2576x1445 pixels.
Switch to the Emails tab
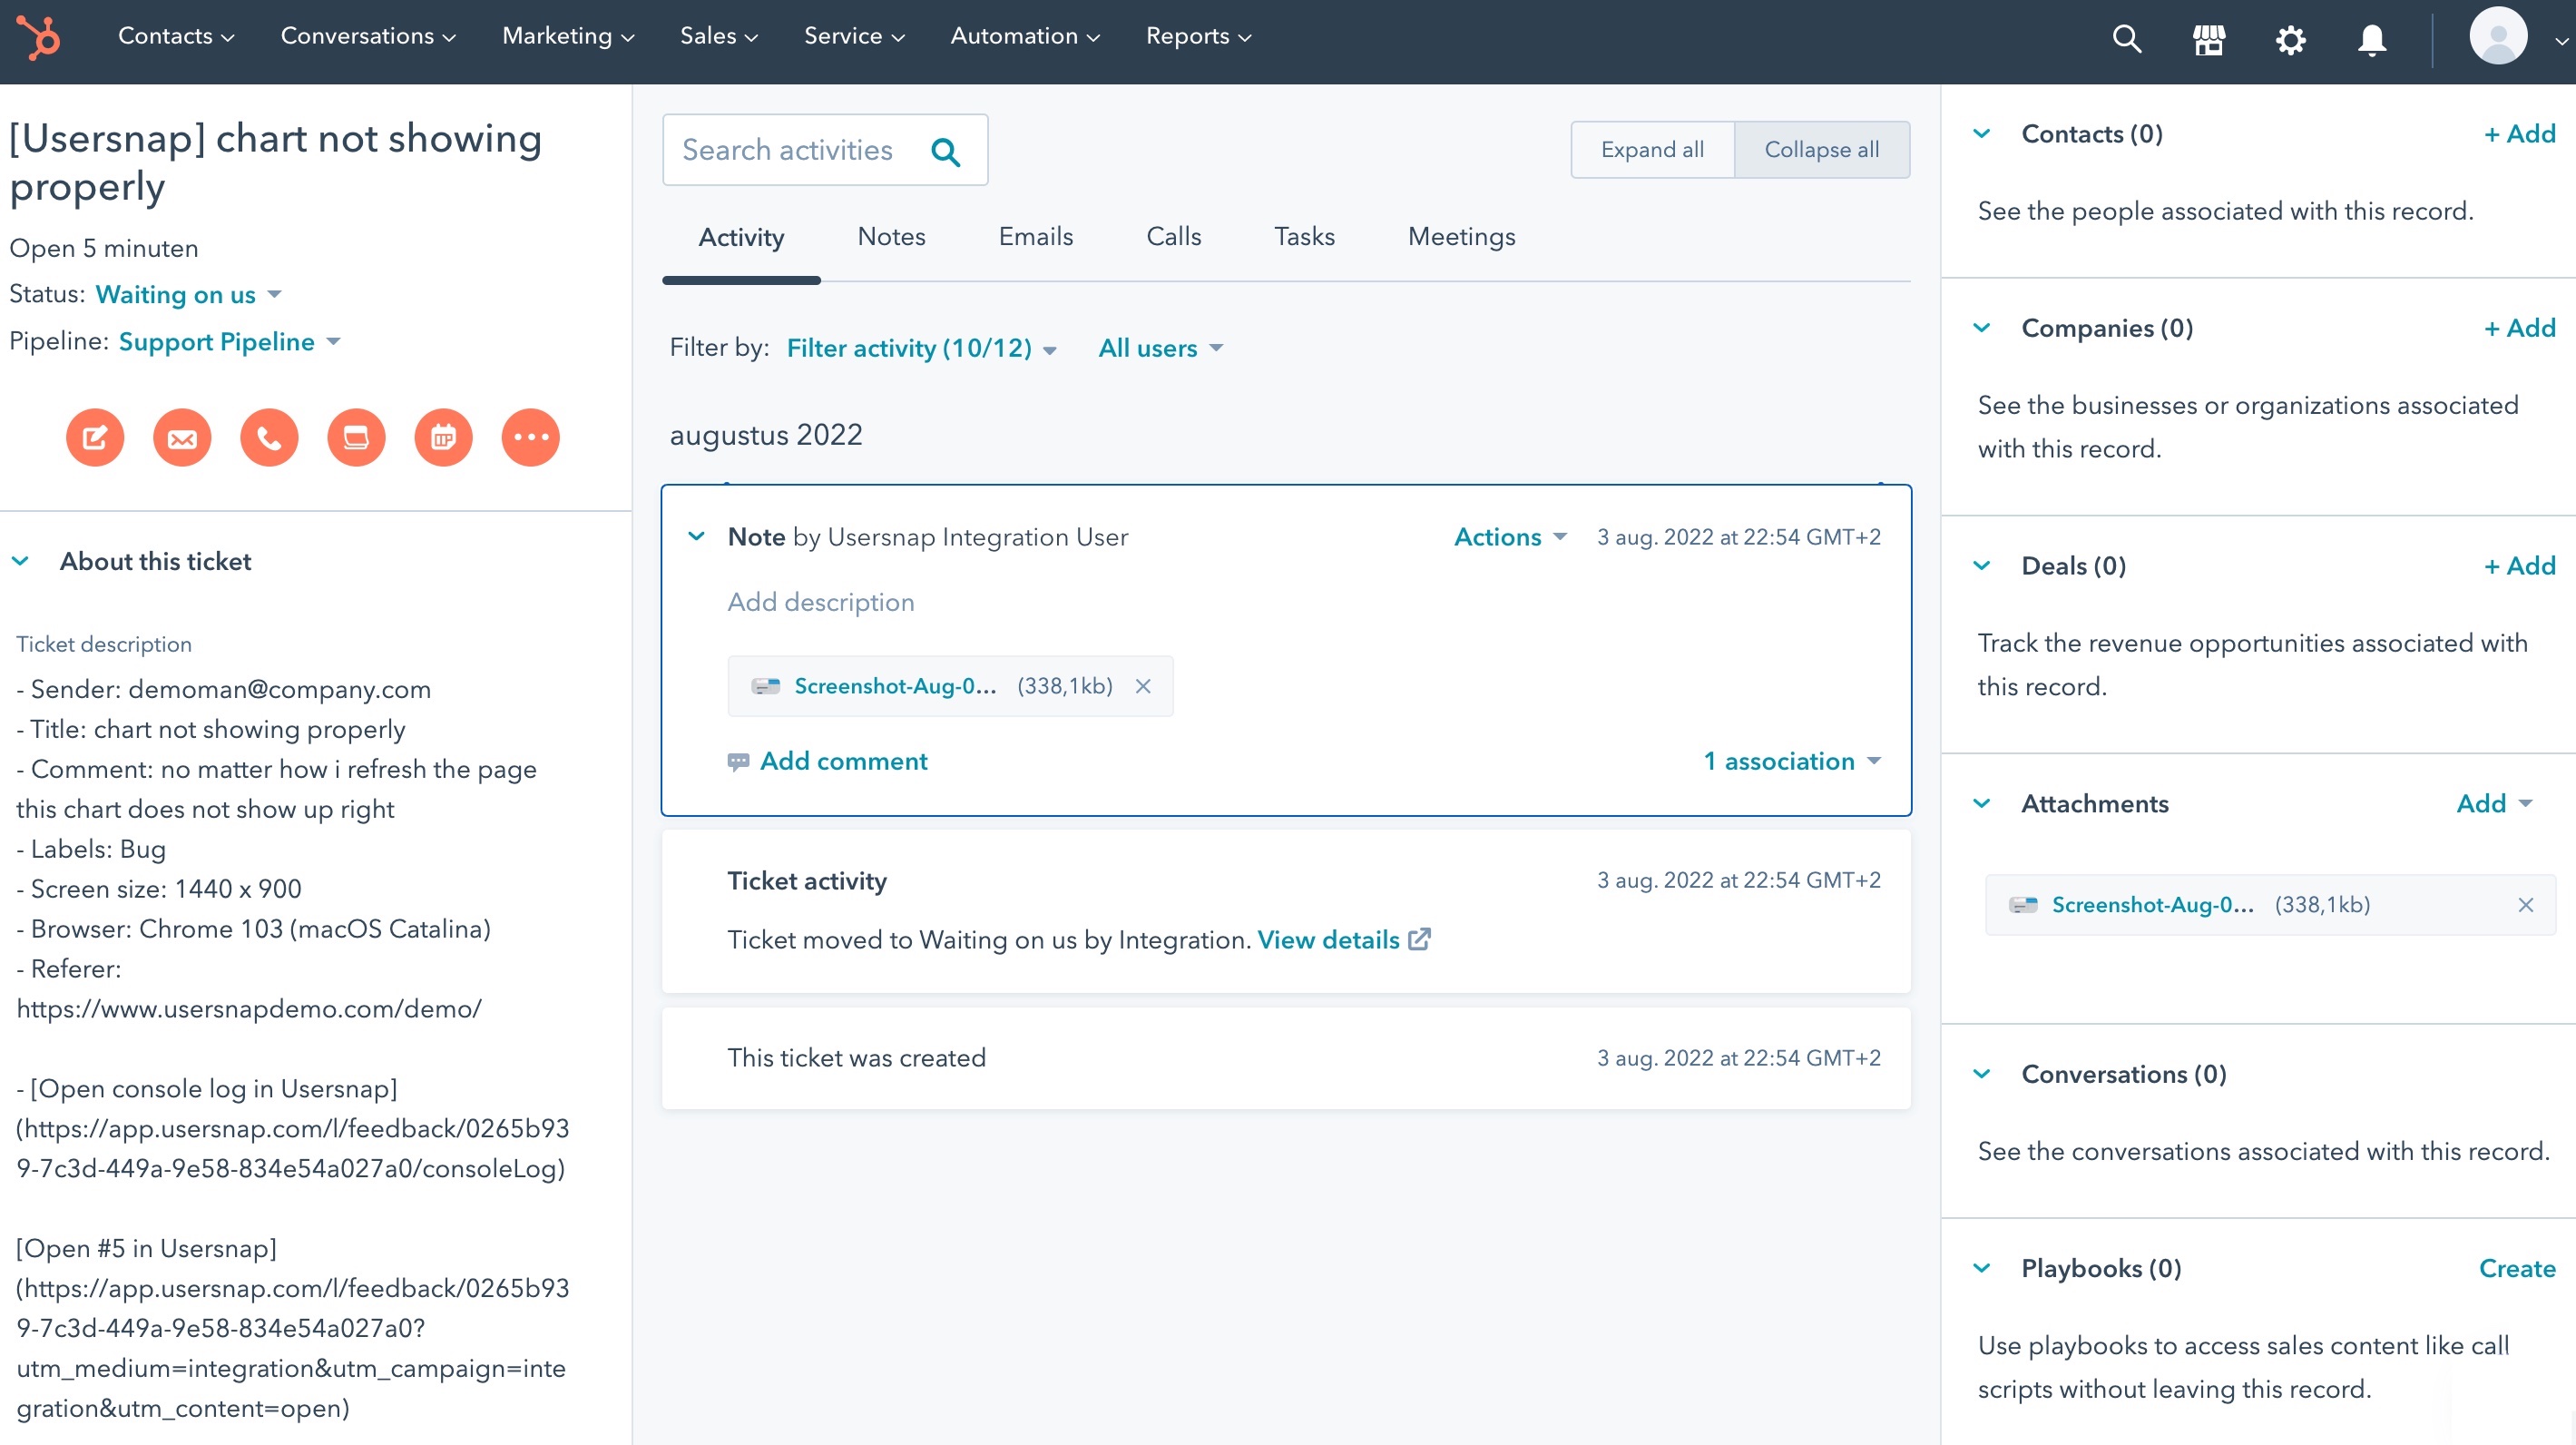point(1035,237)
